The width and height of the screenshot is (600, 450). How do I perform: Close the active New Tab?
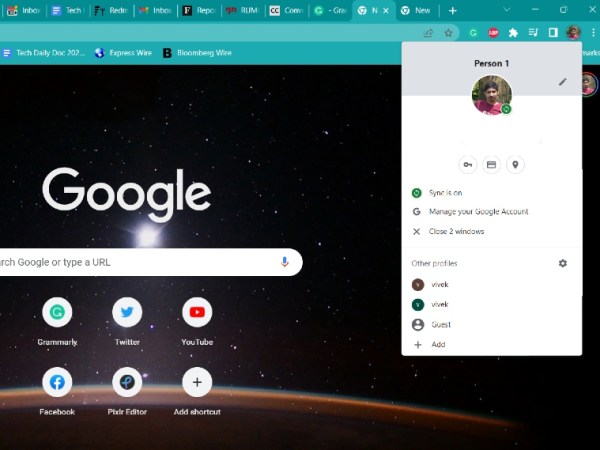click(386, 11)
